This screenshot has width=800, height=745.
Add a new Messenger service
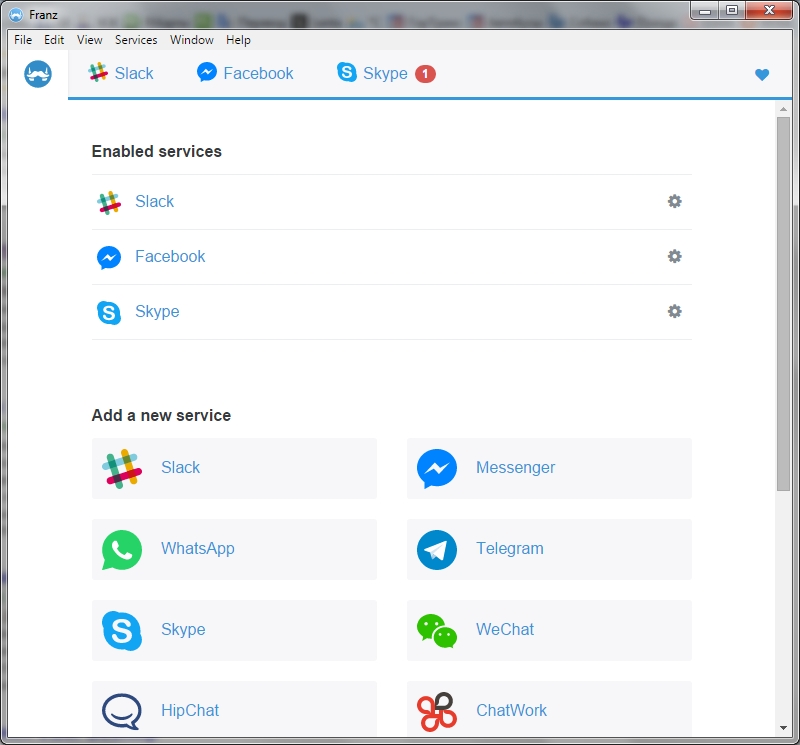tap(549, 468)
